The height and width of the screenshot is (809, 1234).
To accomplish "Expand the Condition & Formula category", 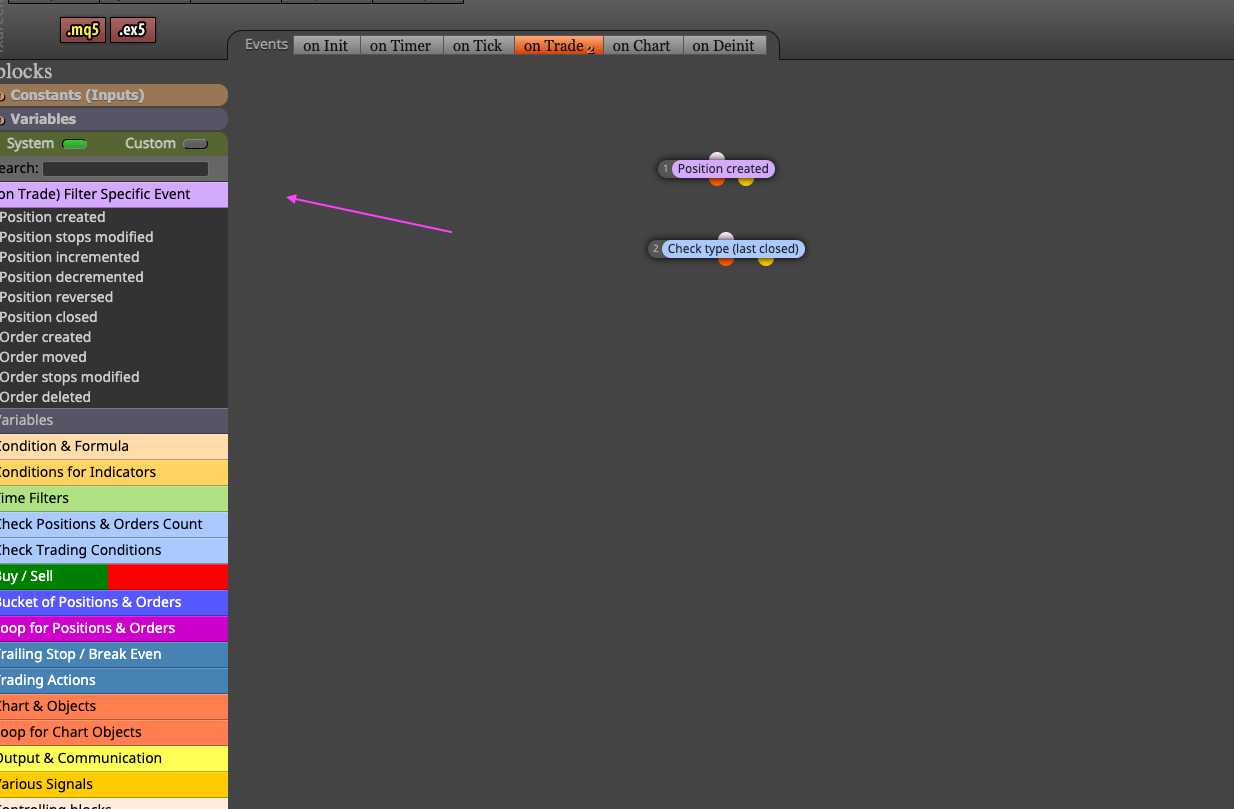I will tap(114, 446).
